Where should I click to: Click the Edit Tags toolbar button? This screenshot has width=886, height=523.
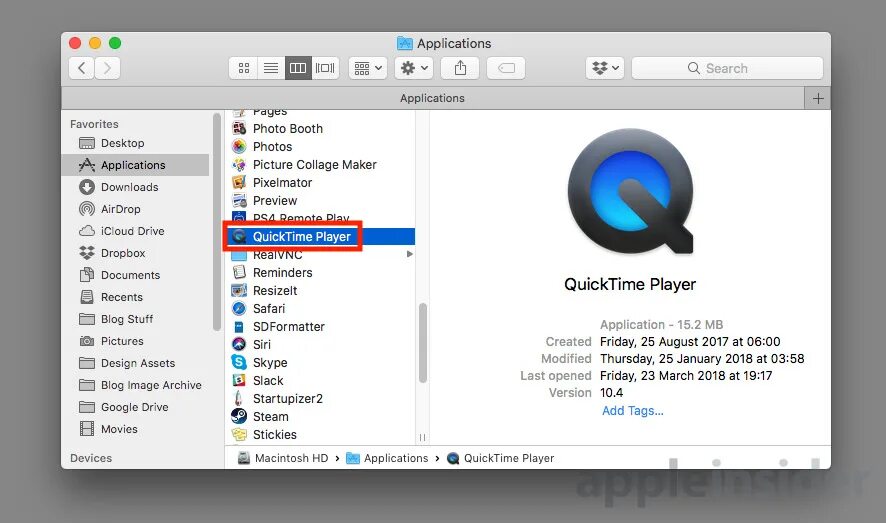pos(506,68)
